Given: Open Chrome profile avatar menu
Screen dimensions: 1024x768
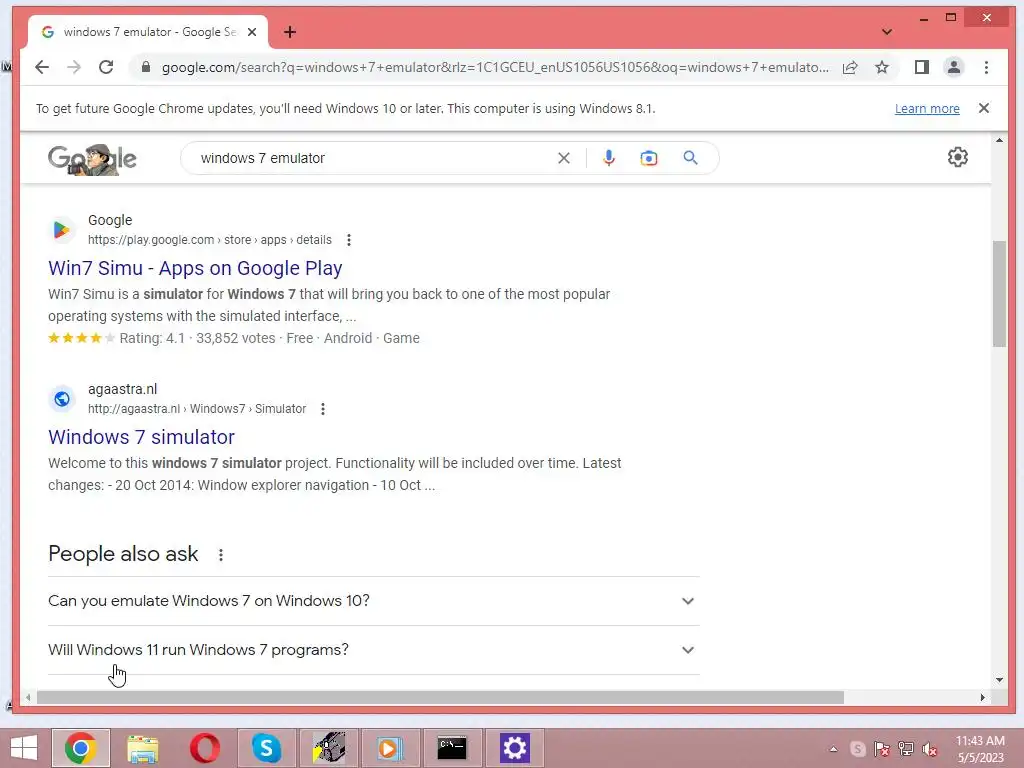Looking at the screenshot, I should pyautogui.click(x=953, y=67).
